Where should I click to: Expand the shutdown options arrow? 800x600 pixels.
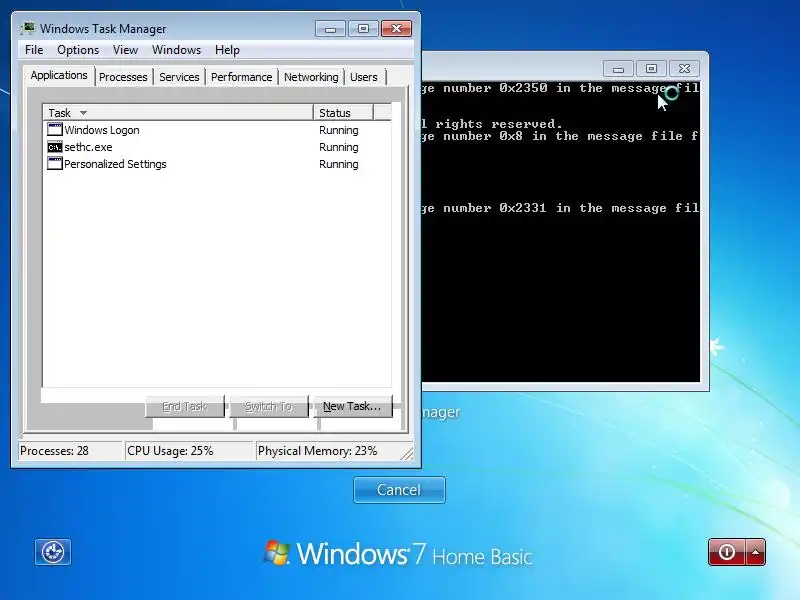[756, 552]
